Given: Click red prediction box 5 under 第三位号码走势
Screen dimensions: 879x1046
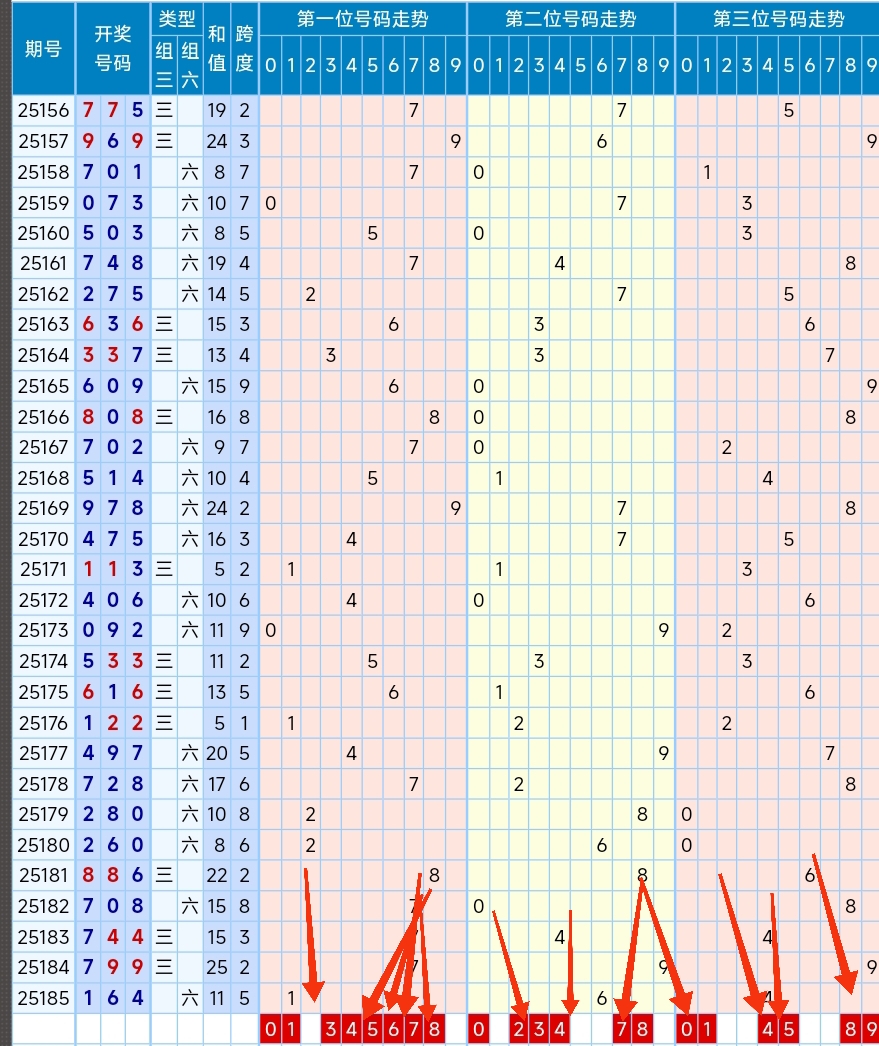Looking at the screenshot, I should 788,1029.
